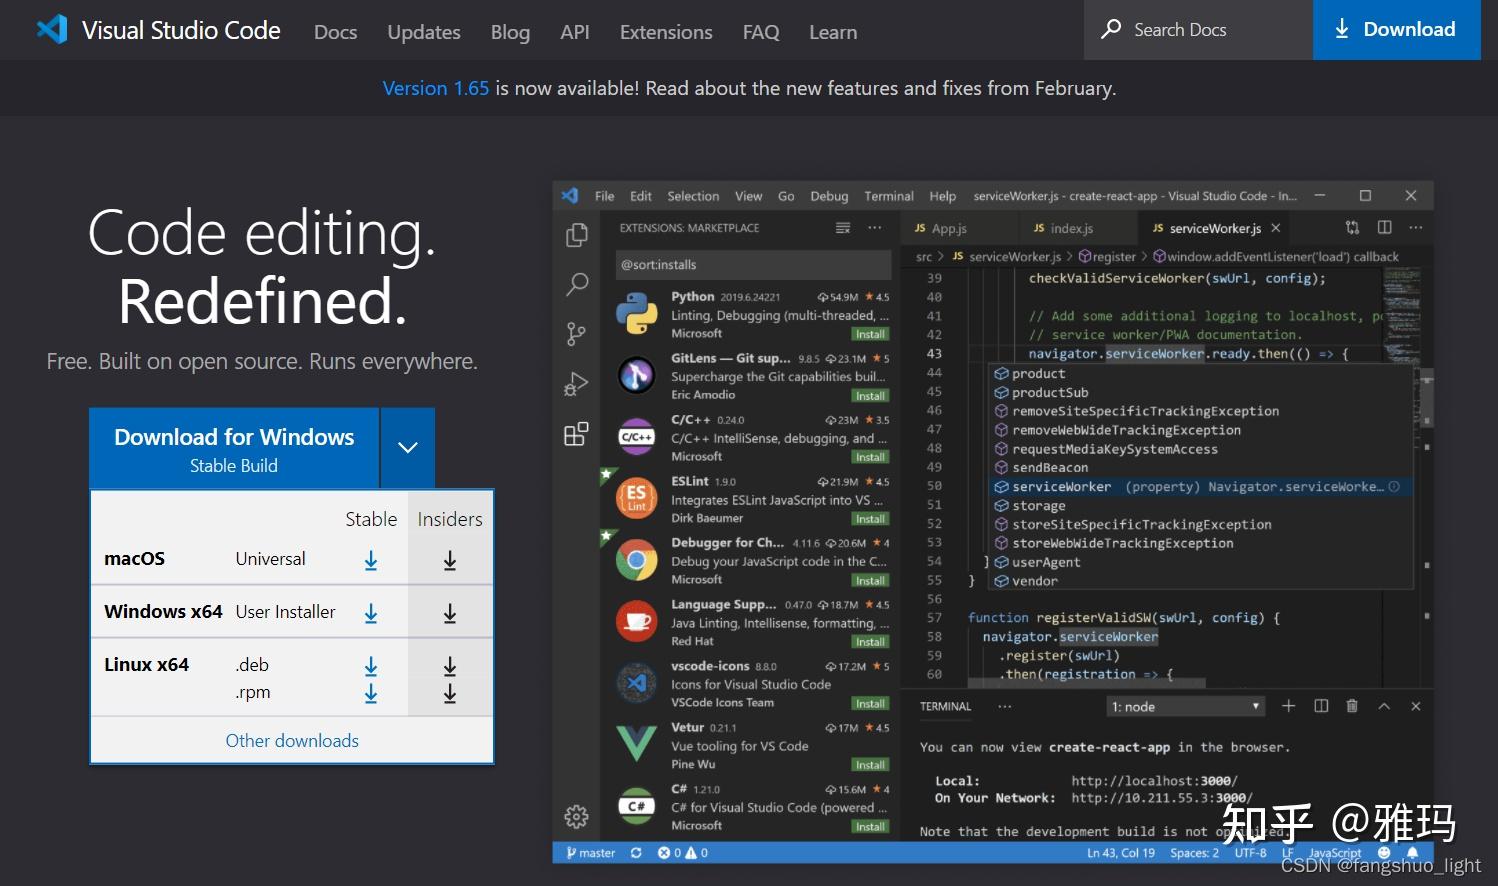1498x886 pixels.
Task: Open the Source Control view
Action: point(576,334)
